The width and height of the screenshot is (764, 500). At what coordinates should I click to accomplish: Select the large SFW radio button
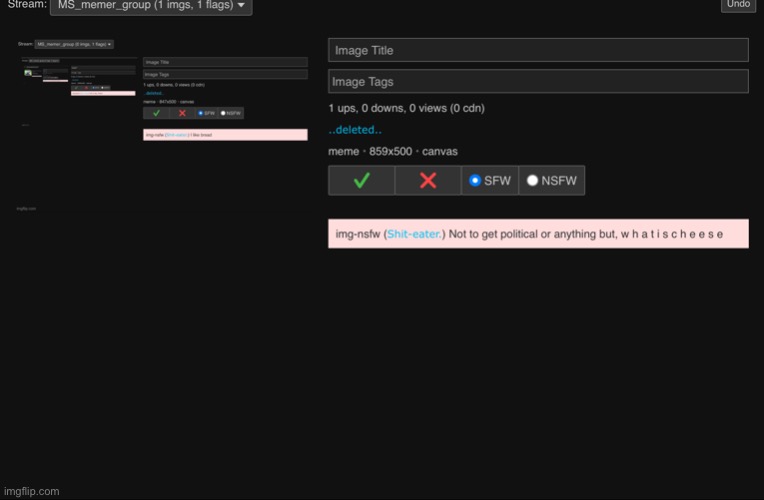(475, 180)
